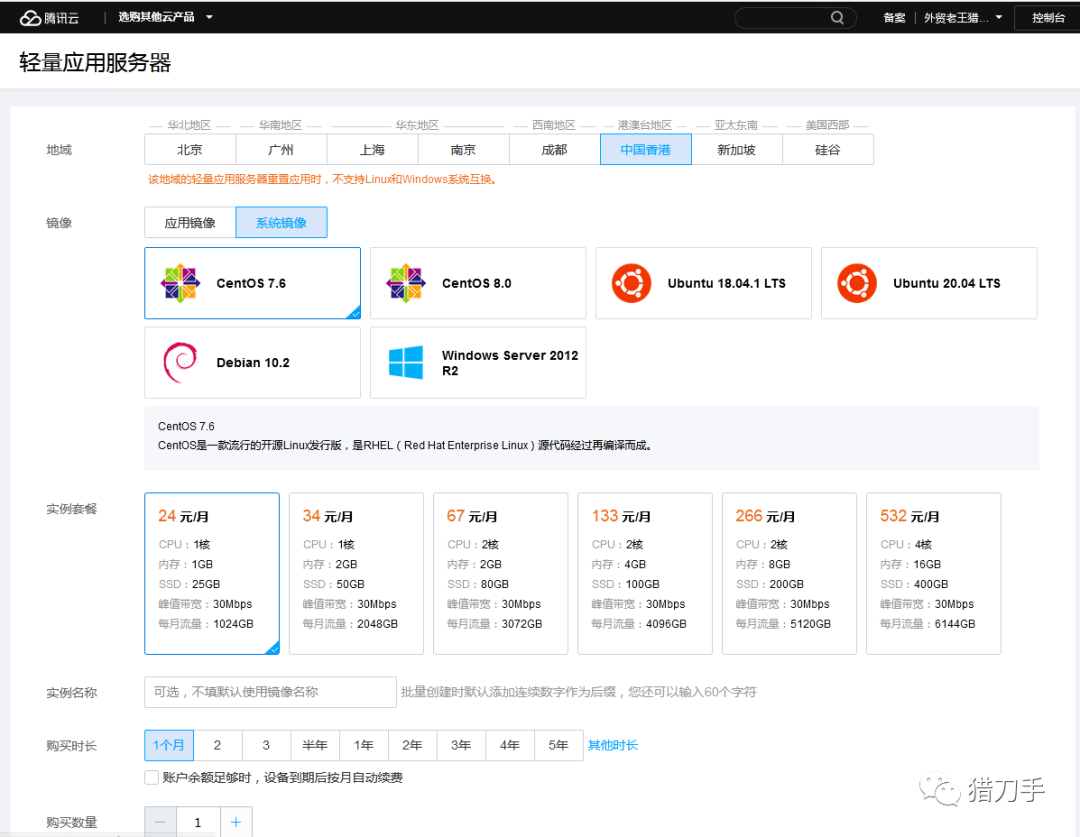Screen dimensions: 1080x837
Task: Switch to the 系统镜像 tab
Action: coord(281,222)
